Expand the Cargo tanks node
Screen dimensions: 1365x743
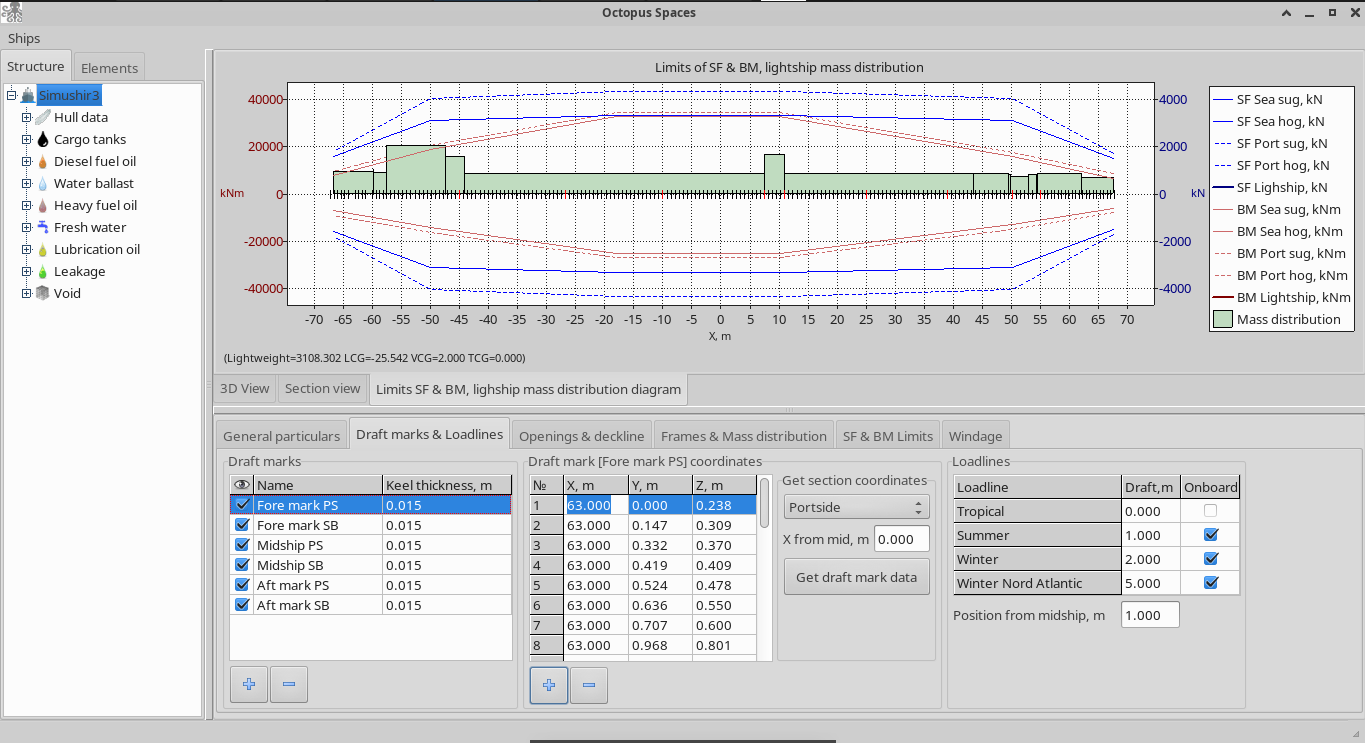(x=27, y=140)
